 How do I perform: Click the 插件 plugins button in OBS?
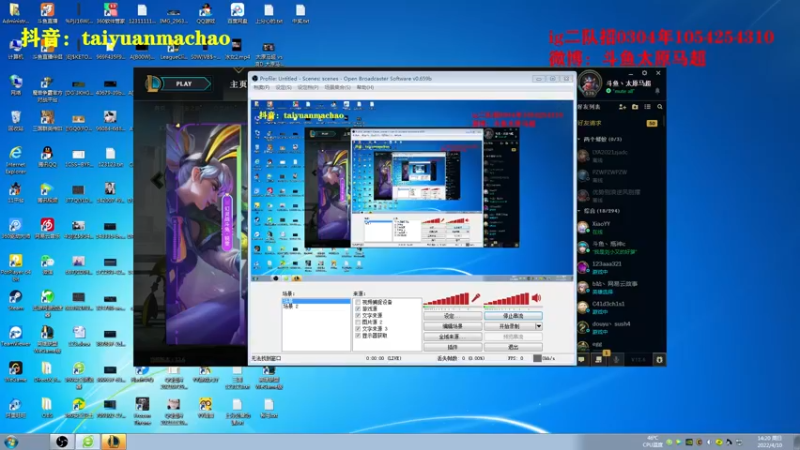(452, 347)
